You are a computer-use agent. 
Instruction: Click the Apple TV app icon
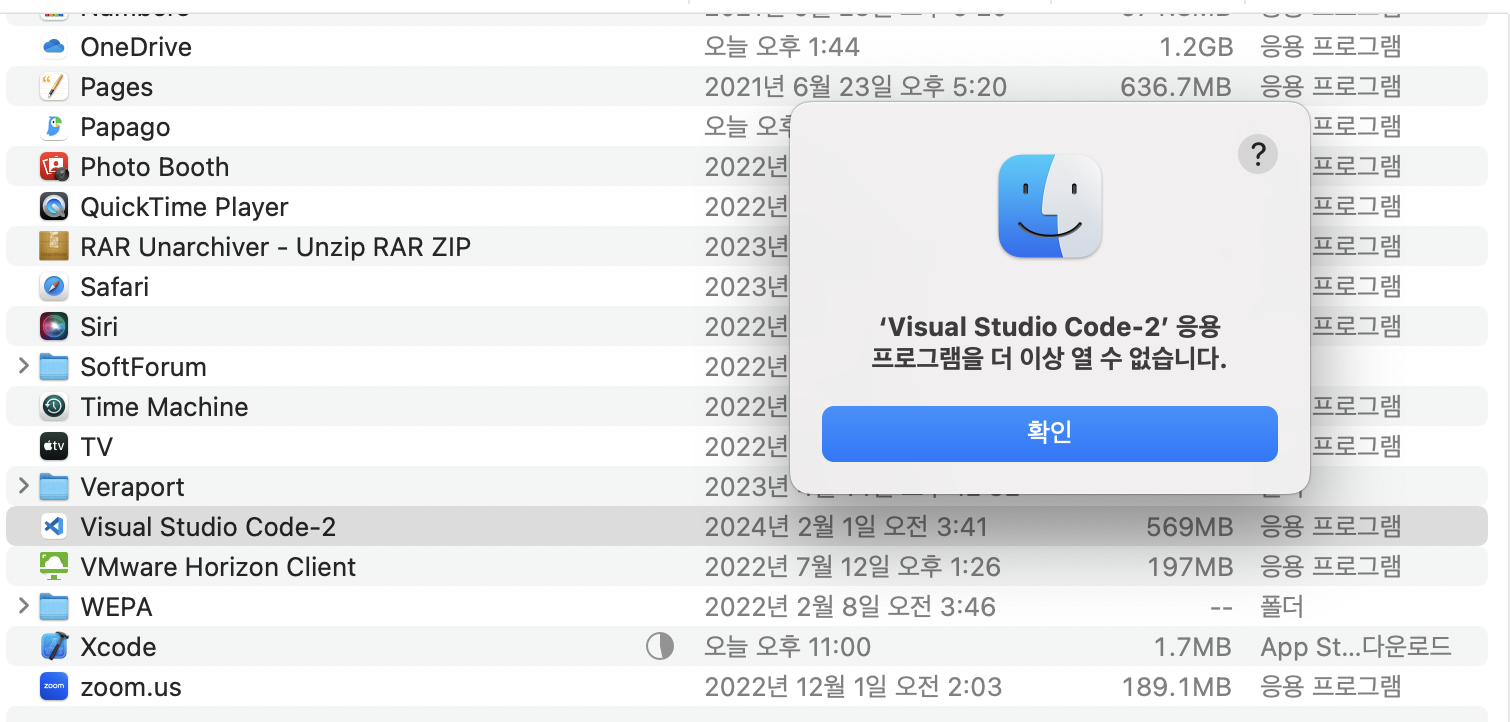[x=54, y=447]
